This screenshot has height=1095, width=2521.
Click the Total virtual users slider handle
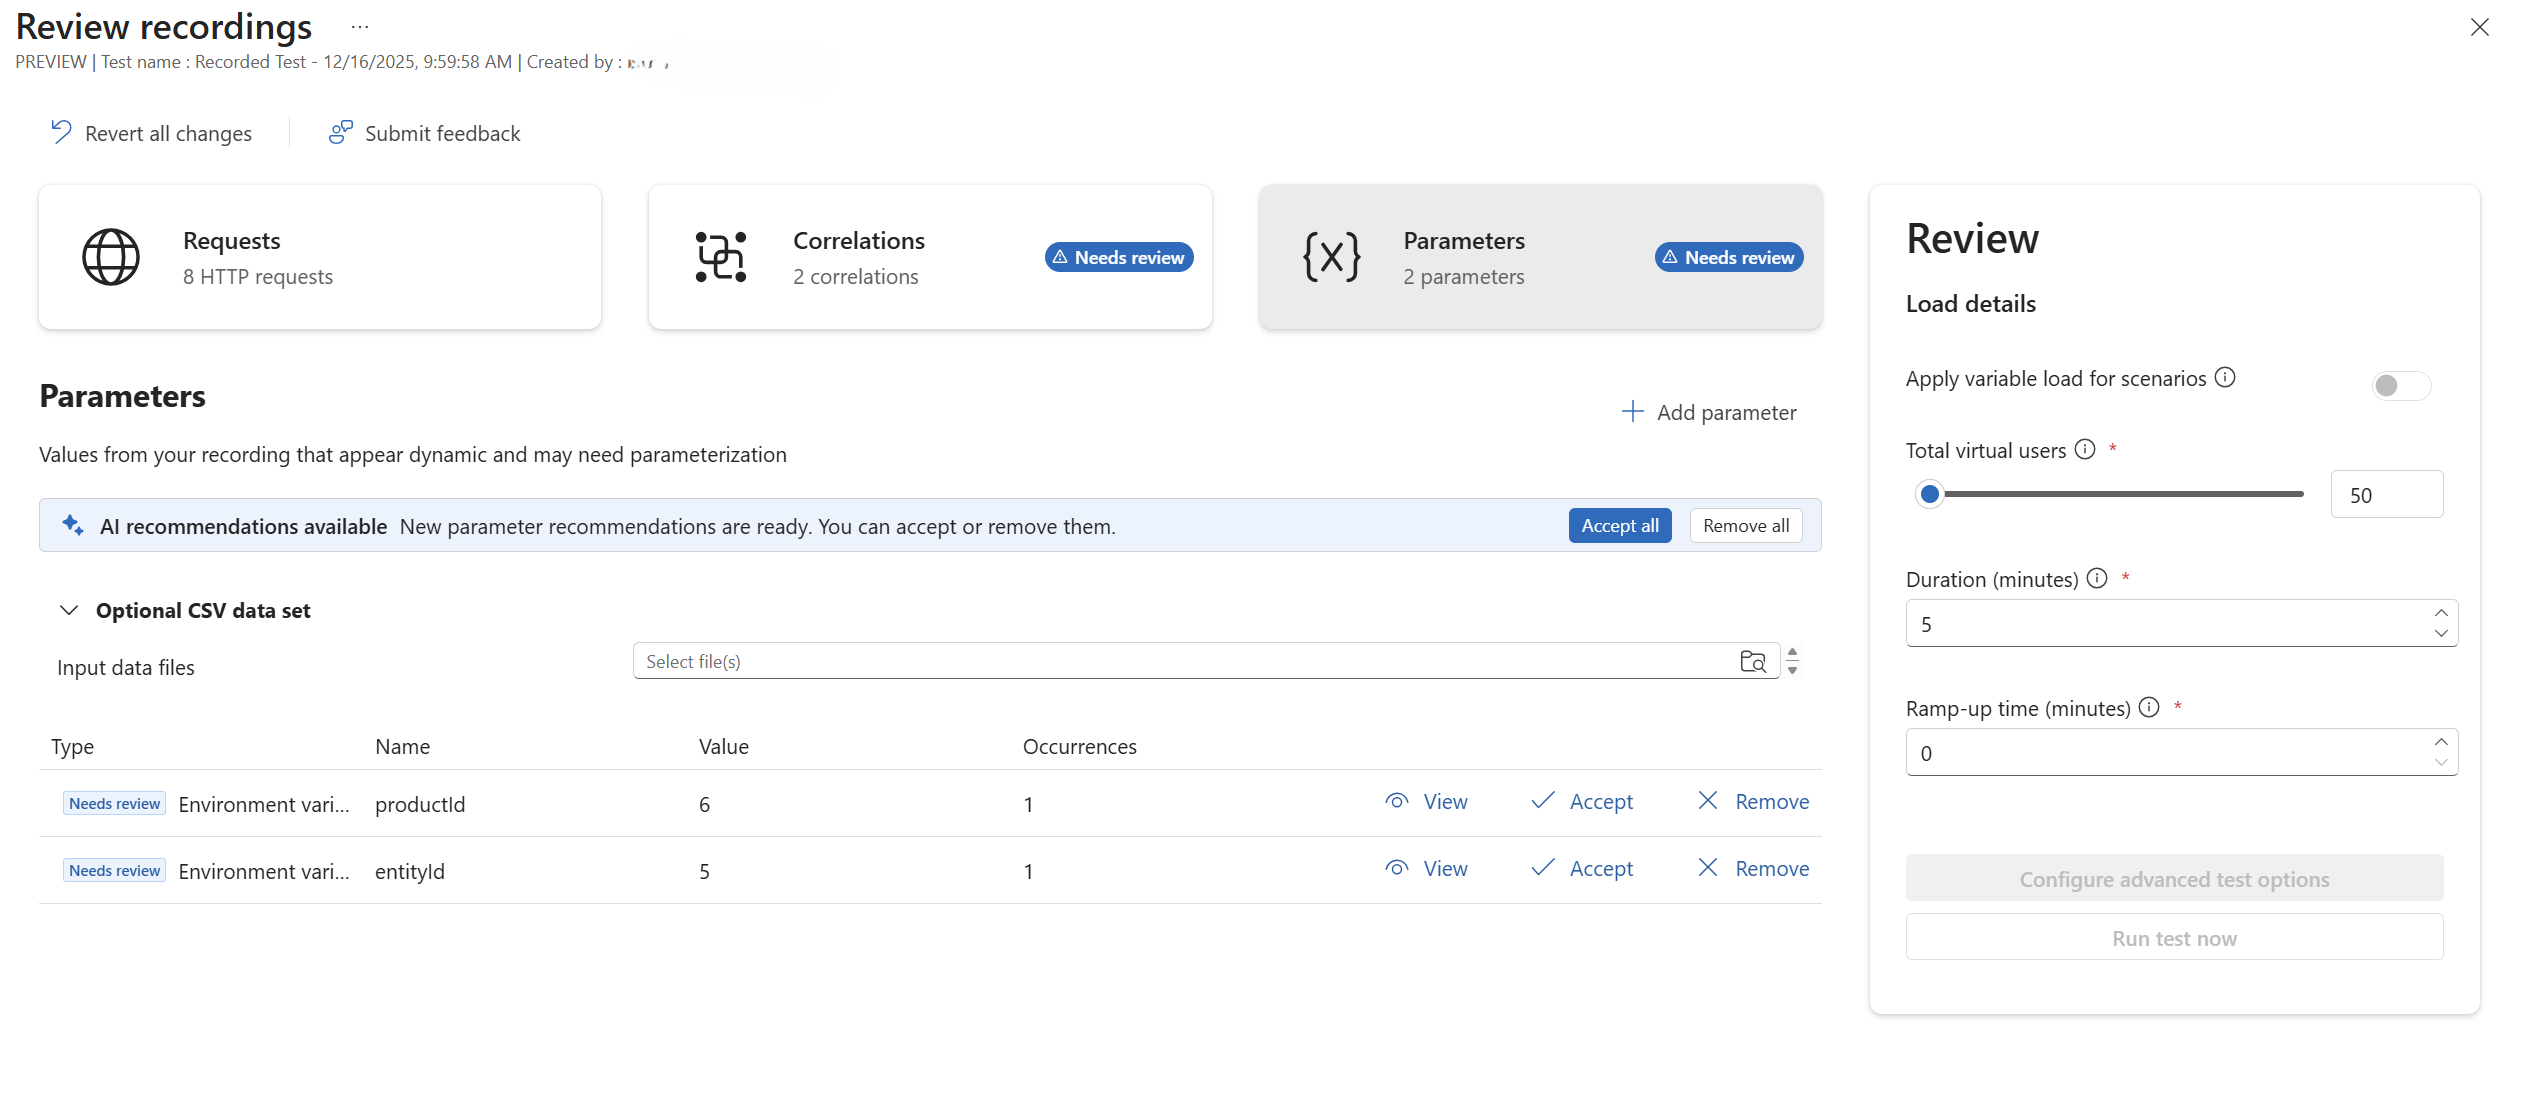[x=1929, y=494]
